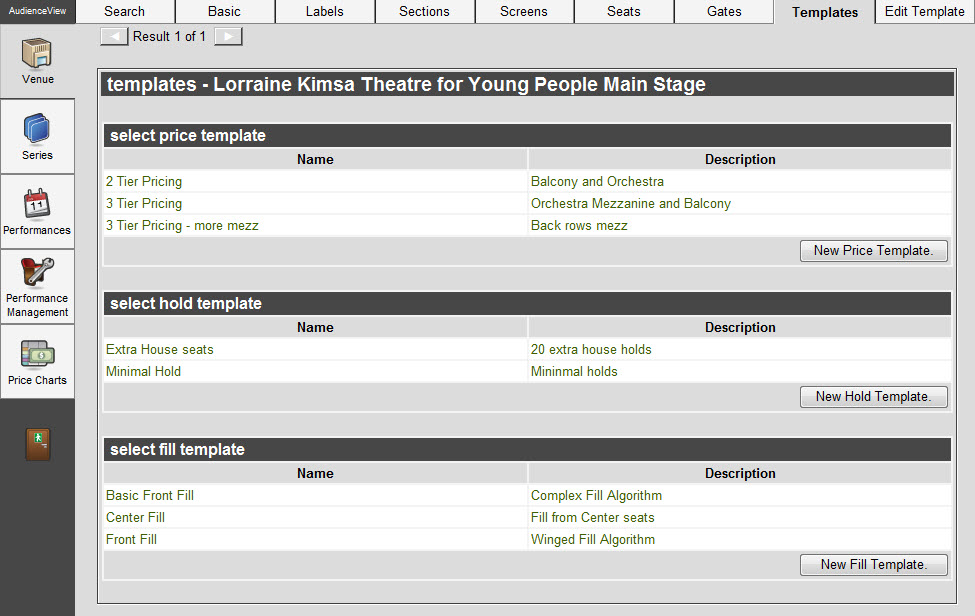The height and width of the screenshot is (616, 975).
Task: Click the Balcony and Orchestra description
Action: pos(597,182)
